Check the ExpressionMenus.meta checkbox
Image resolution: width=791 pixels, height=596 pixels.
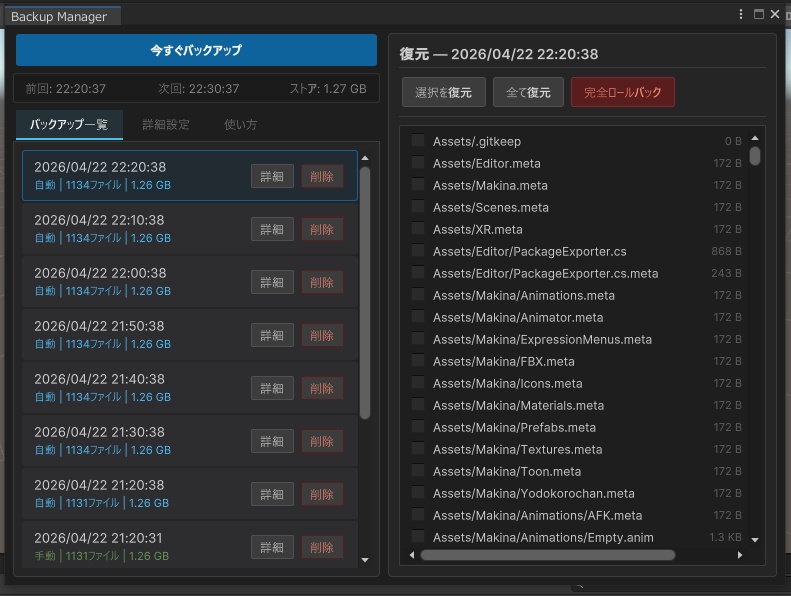[x=418, y=339]
